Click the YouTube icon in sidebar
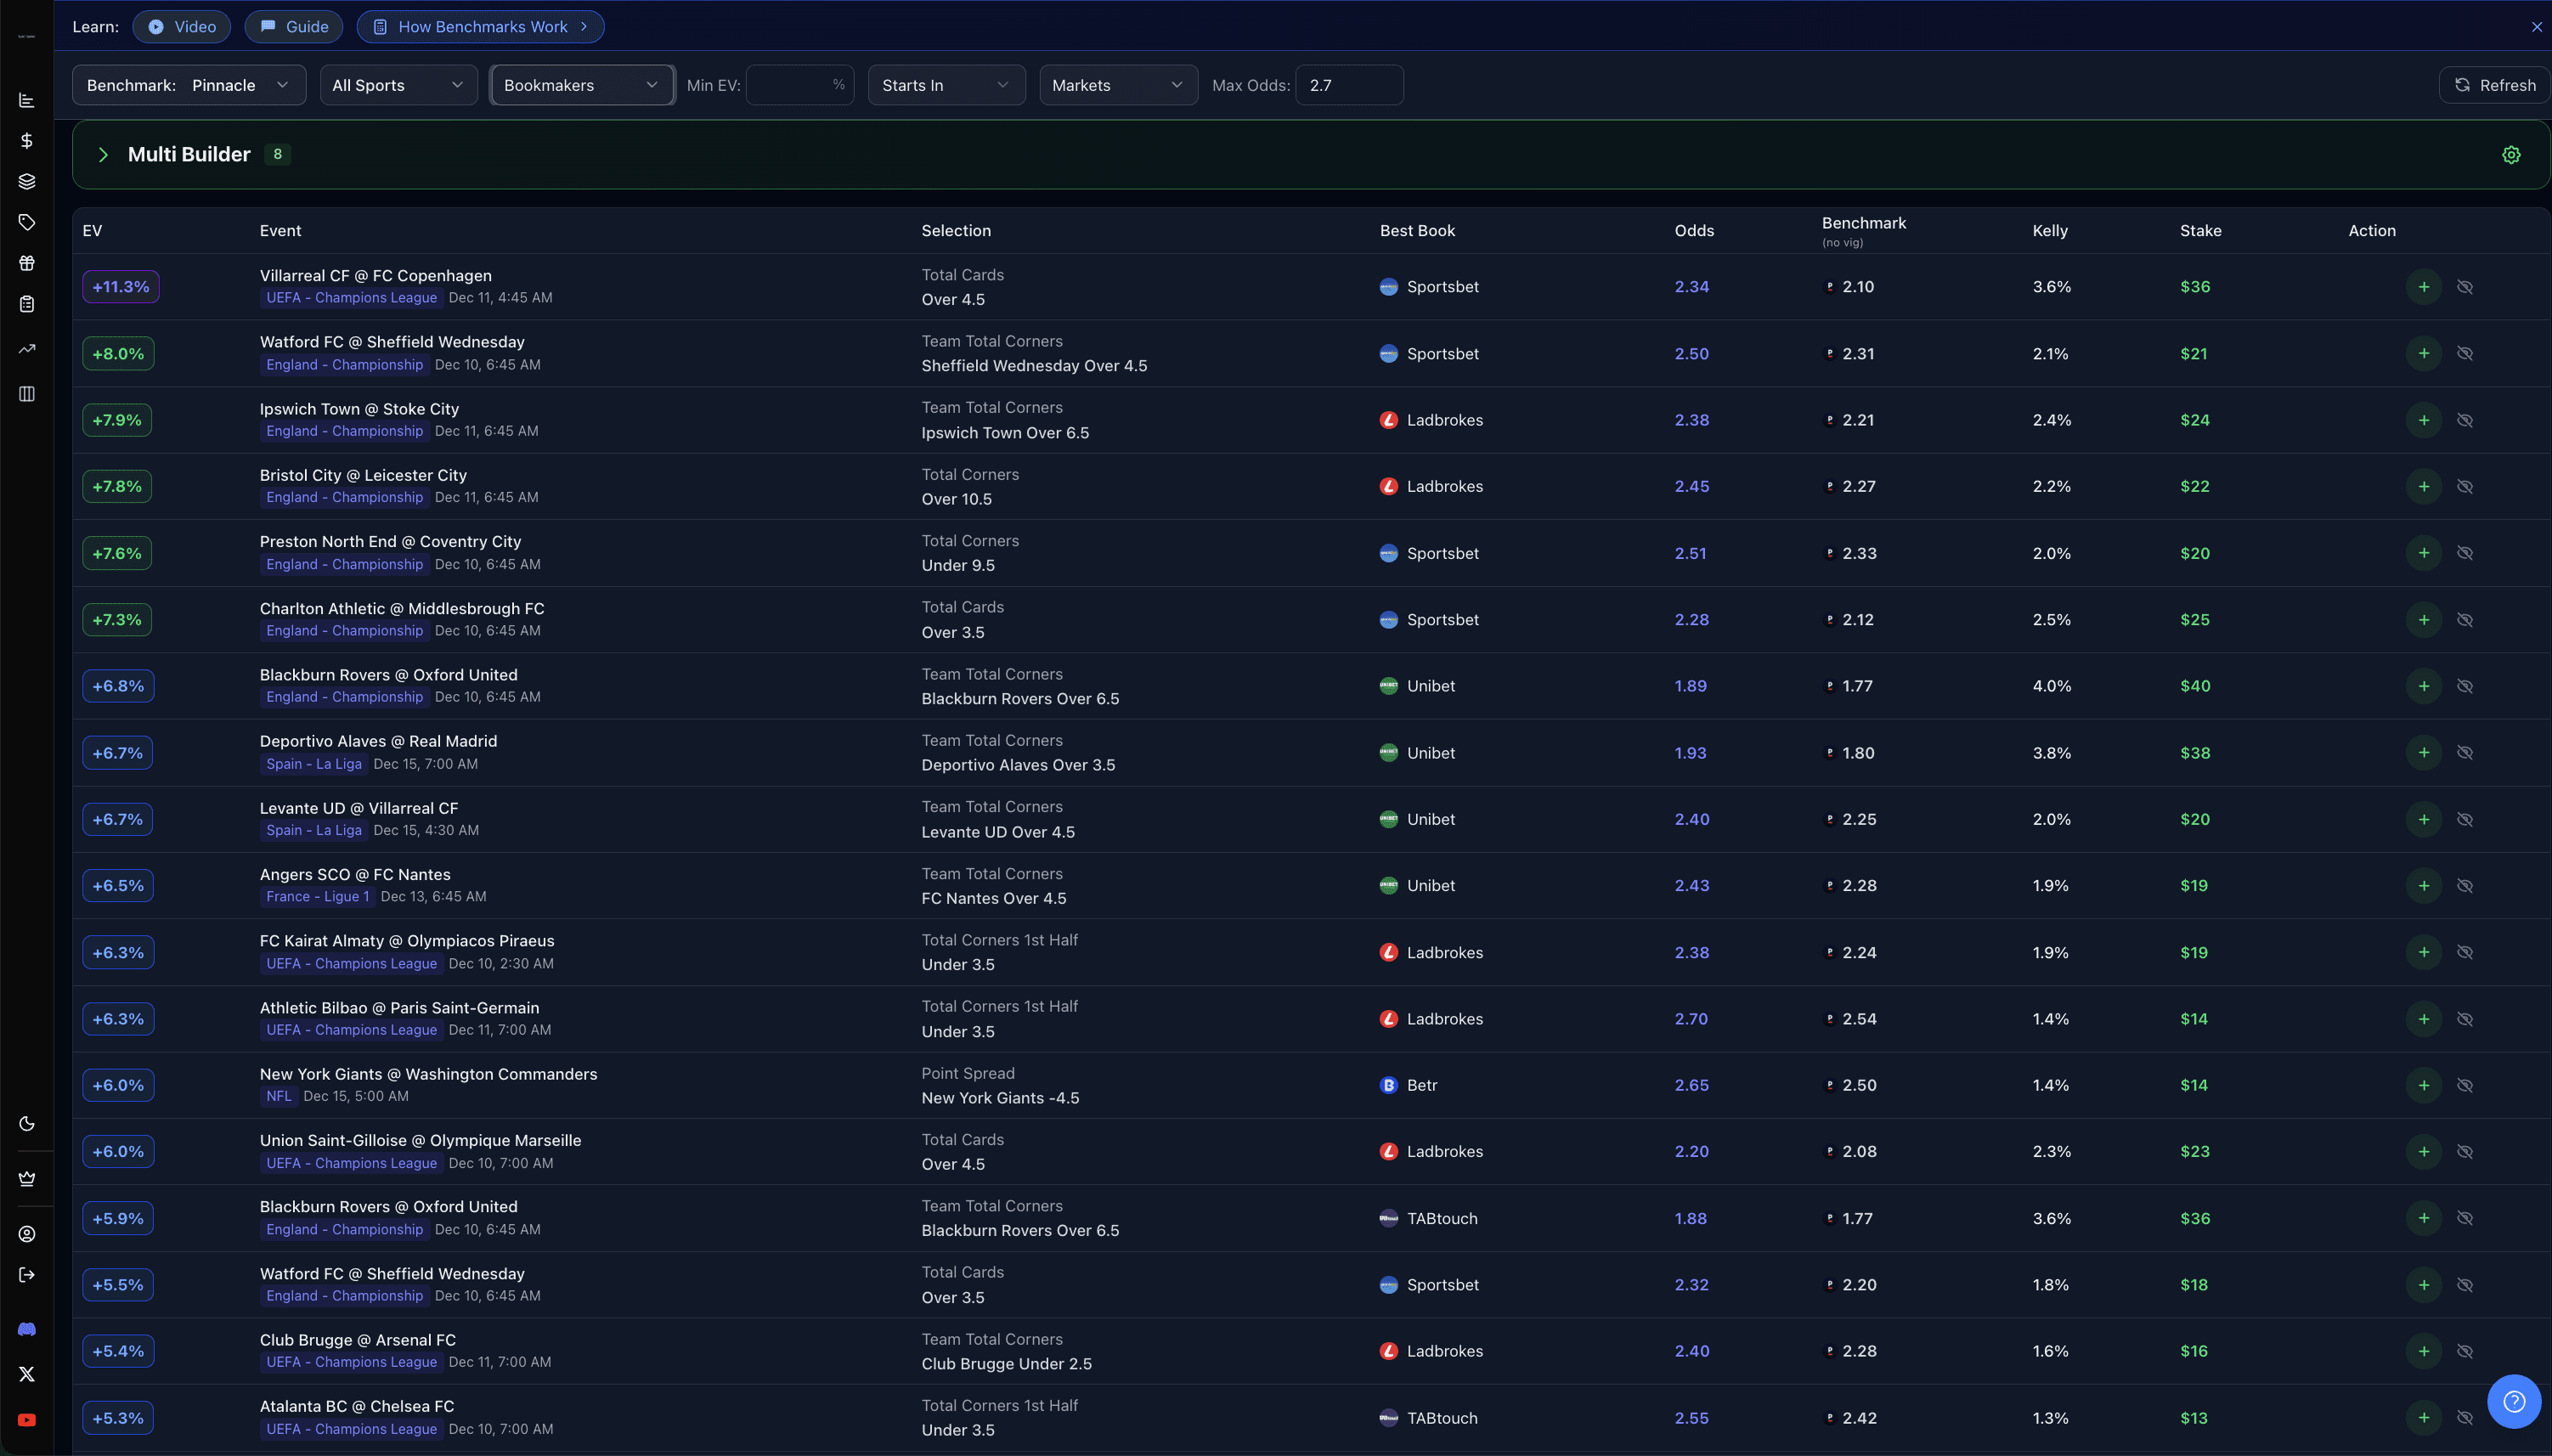The width and height of the screenshot is (2552, 1456). [x=27, y=1420]
